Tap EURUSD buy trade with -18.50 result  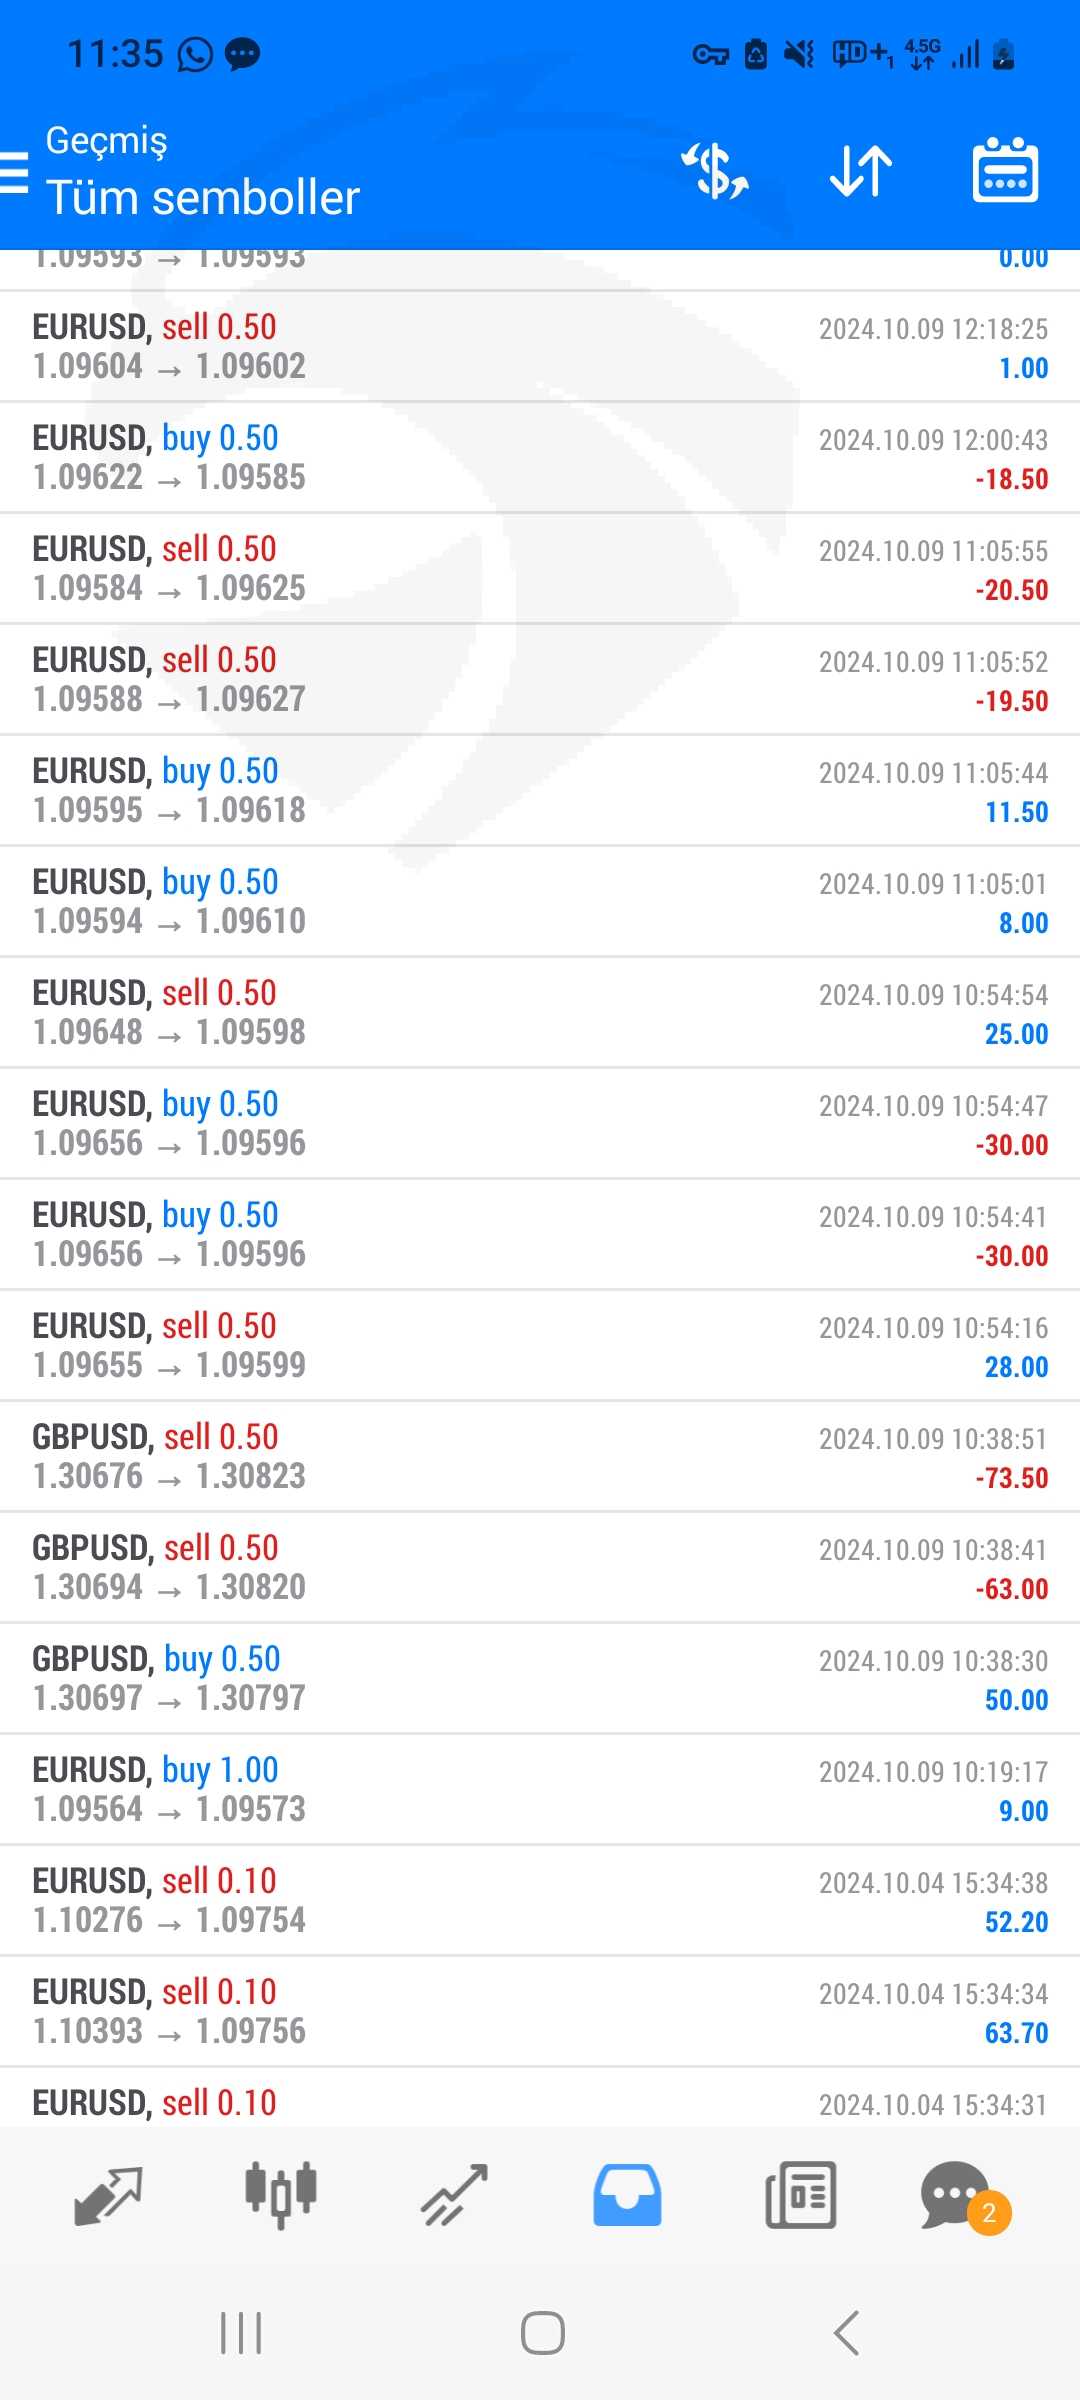point(540,457)
